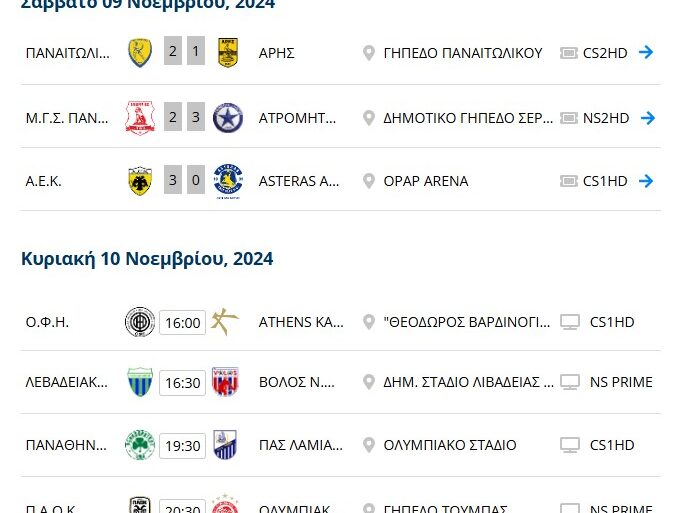Screen dimensions: 680x513
Task: Click the NS PRIME channel for Levadiakos match
Action: point(620,382)
